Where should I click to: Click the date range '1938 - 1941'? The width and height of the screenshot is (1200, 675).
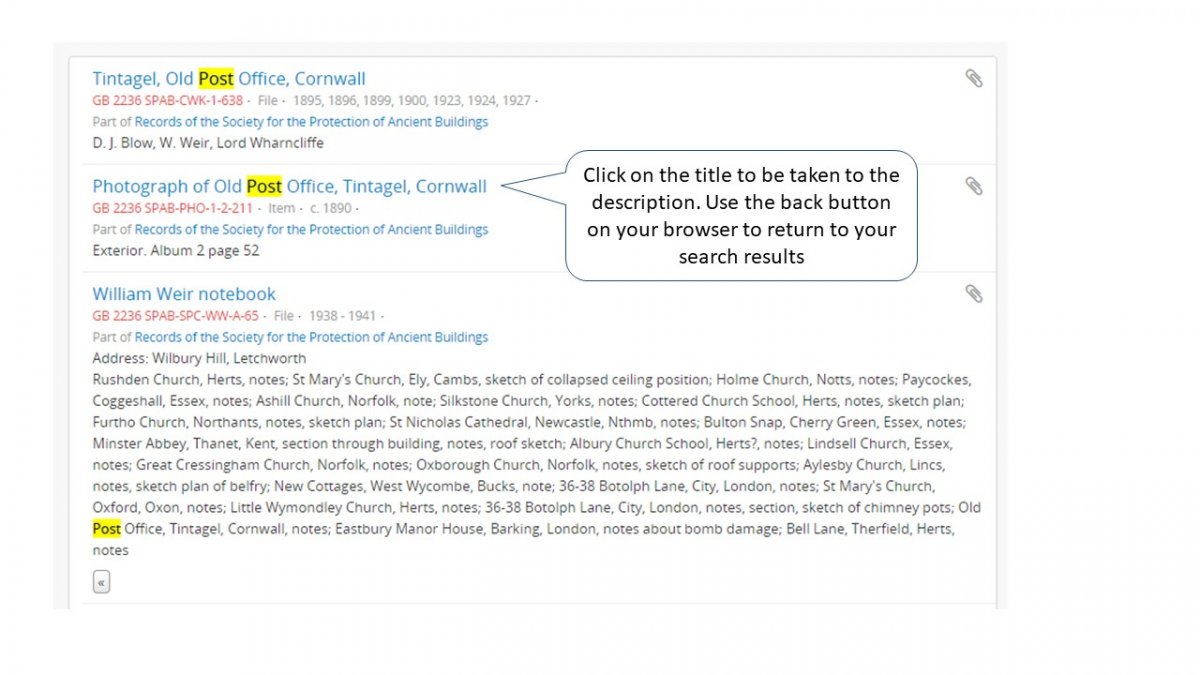(x=342, y=316)
